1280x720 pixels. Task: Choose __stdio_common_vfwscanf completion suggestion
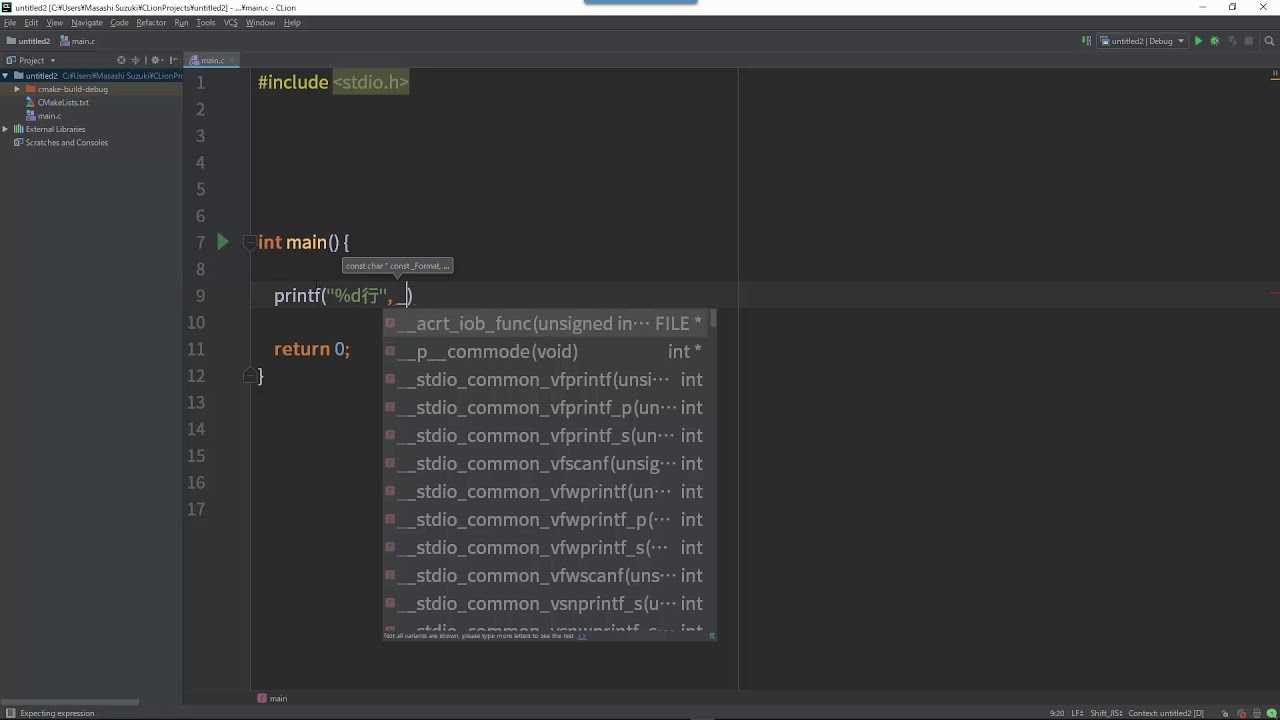coord(546,575)
